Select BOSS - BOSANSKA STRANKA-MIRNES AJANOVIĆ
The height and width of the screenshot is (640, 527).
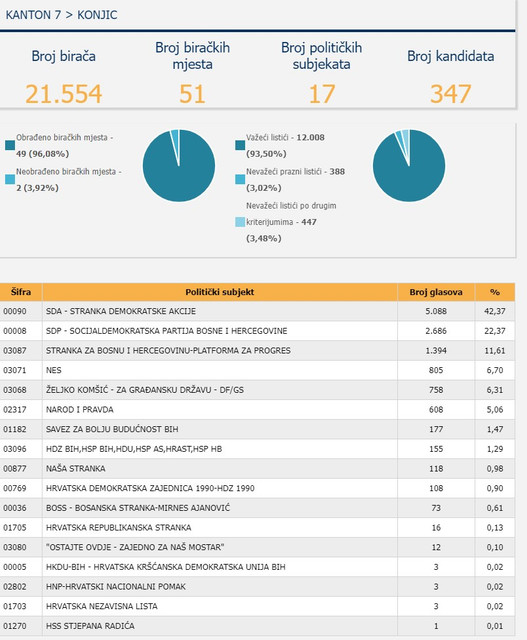point(257,508)
